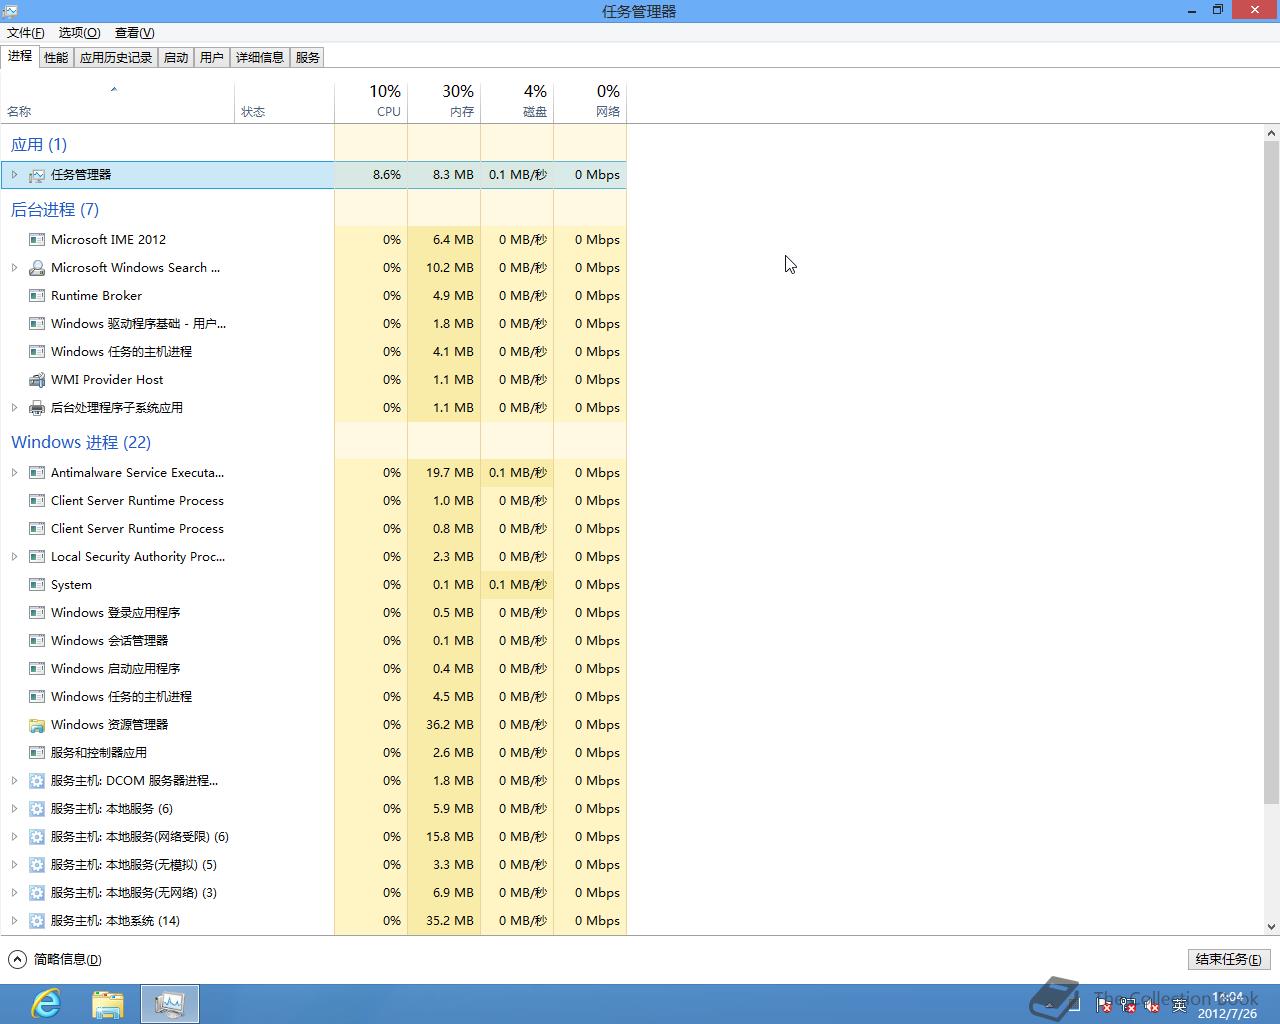Image resolution: width=1280 pixels, height=1024 pixels.
Task: Switch to the 详细信息 tab
Action: pyautogui.click(x=260, y=58)
